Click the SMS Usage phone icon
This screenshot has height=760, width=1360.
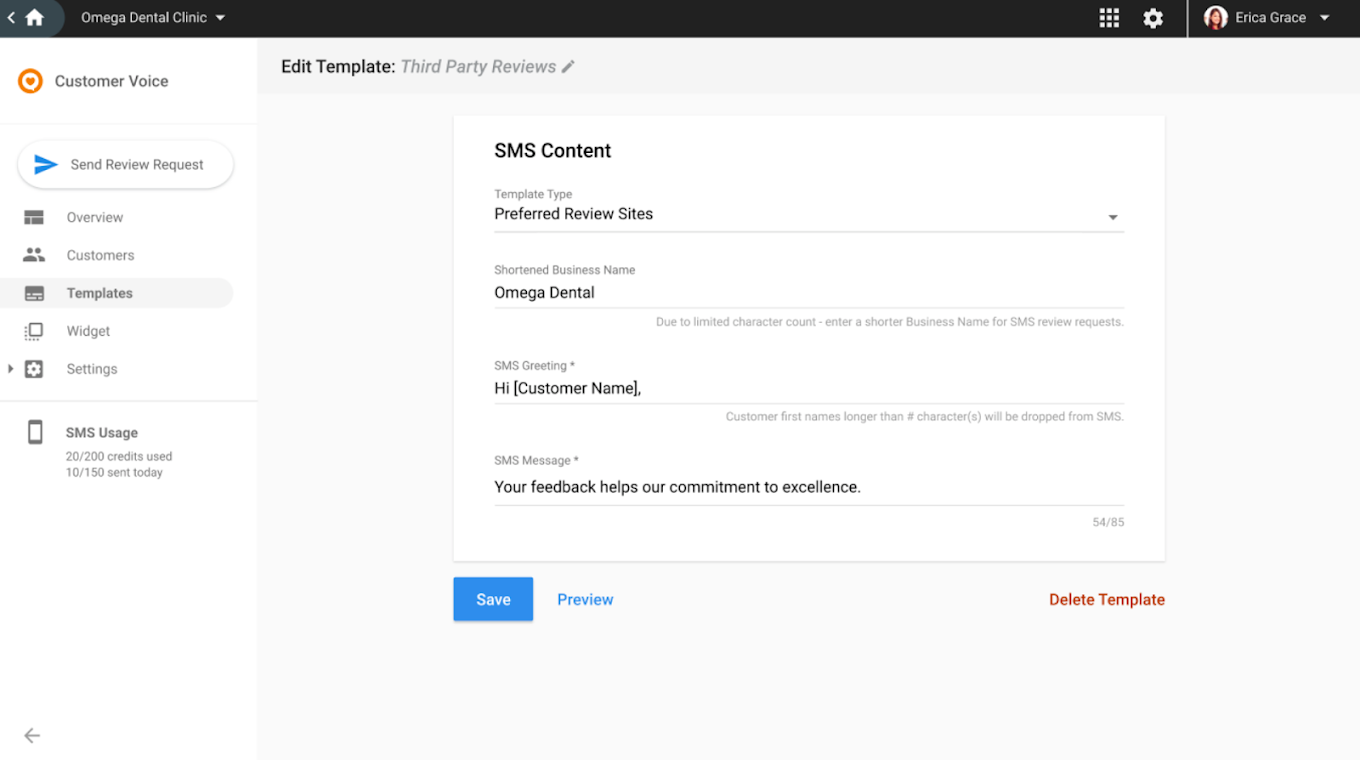(x=35, y=432)
